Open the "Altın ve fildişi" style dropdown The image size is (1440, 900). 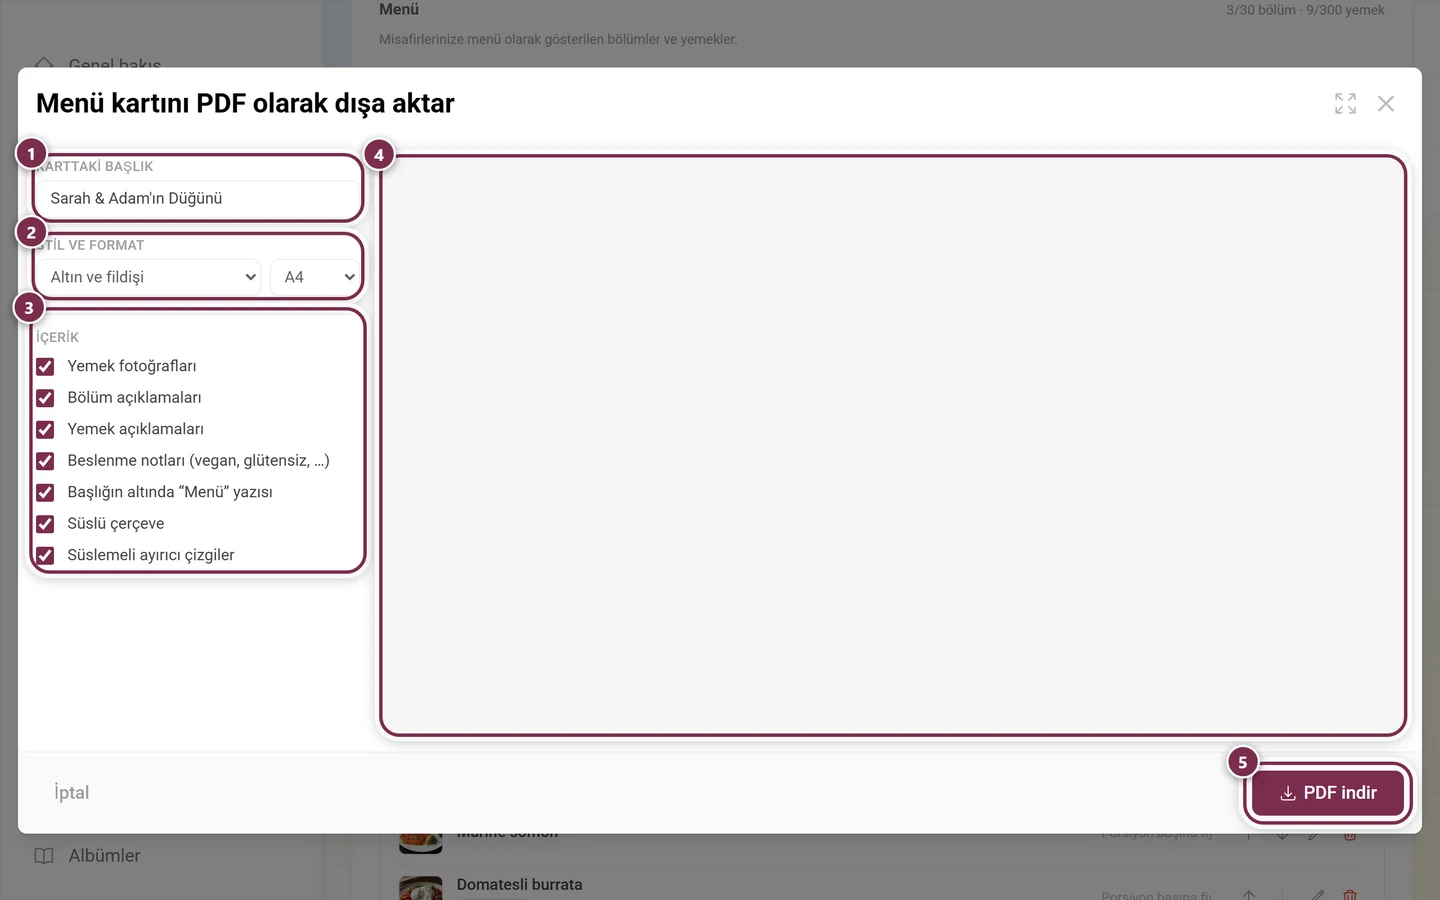point(149,277)
